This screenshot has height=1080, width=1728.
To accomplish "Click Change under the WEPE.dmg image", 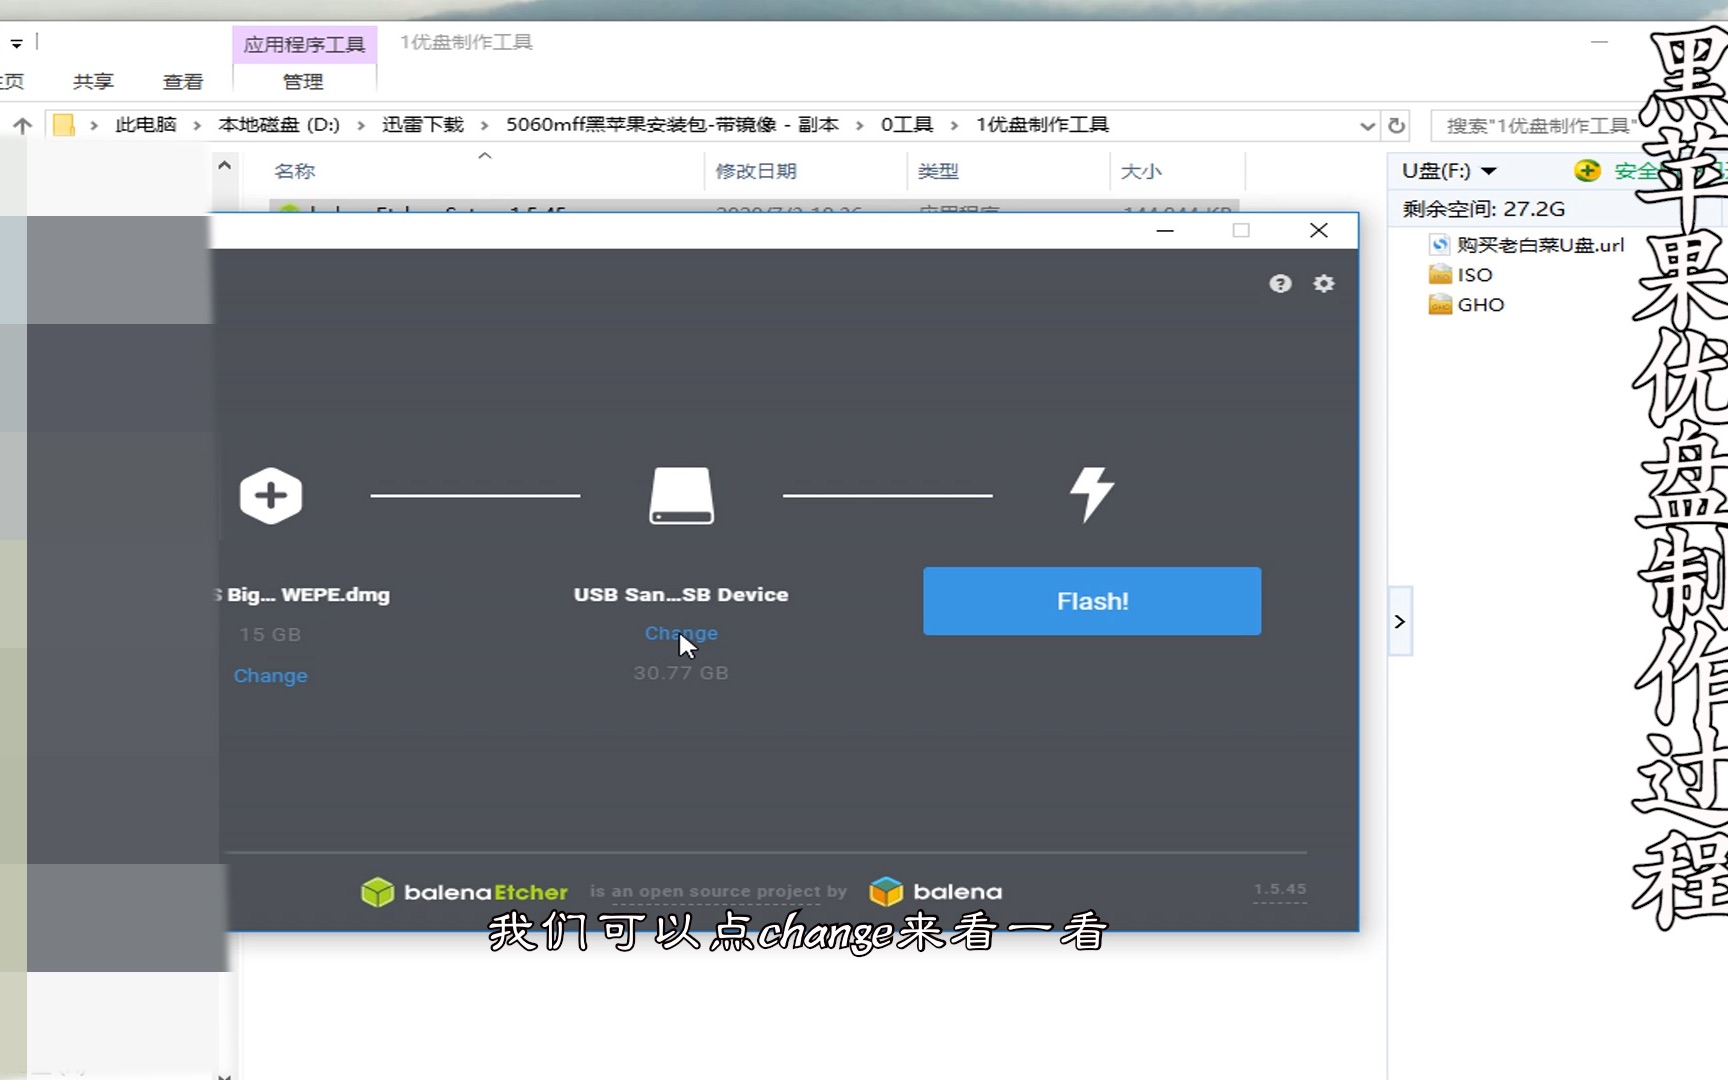I will point(270,675).
